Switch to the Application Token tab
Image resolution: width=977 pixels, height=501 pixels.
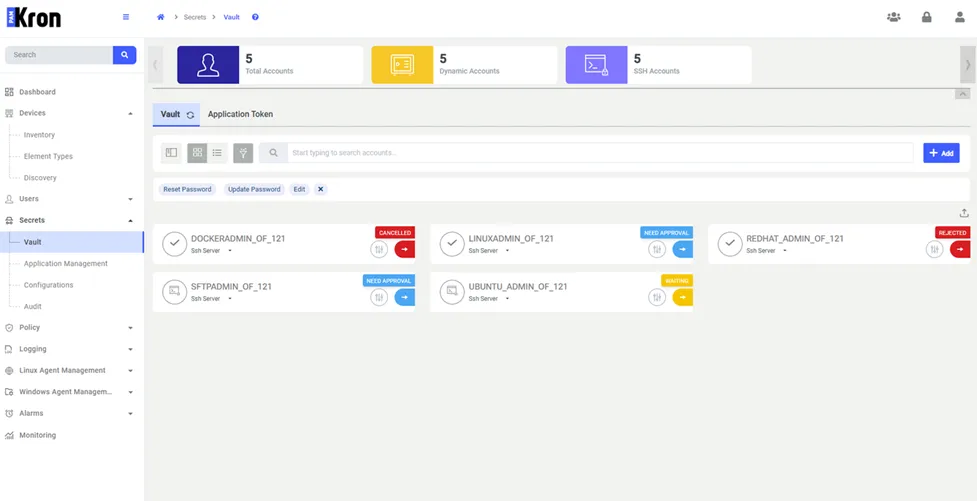240,115
